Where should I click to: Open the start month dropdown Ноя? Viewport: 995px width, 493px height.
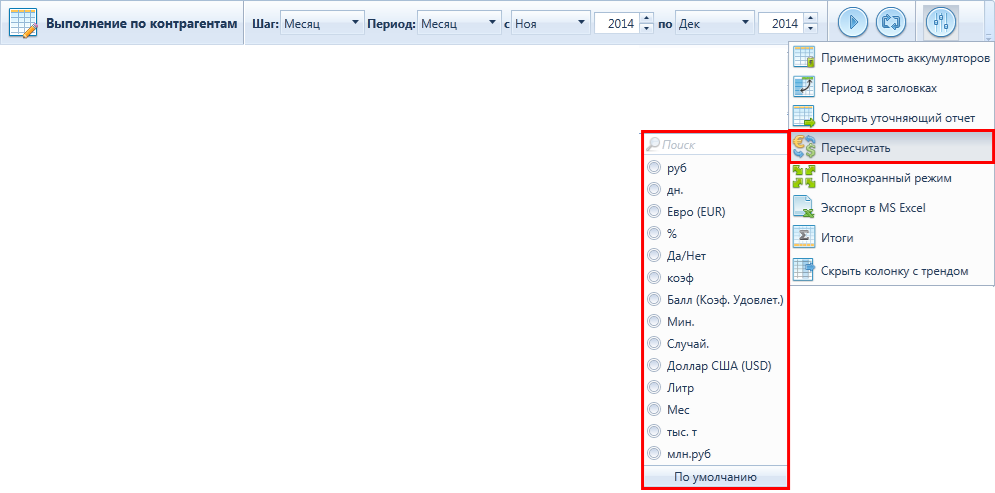pyautogui.click(x=550, y=23)
